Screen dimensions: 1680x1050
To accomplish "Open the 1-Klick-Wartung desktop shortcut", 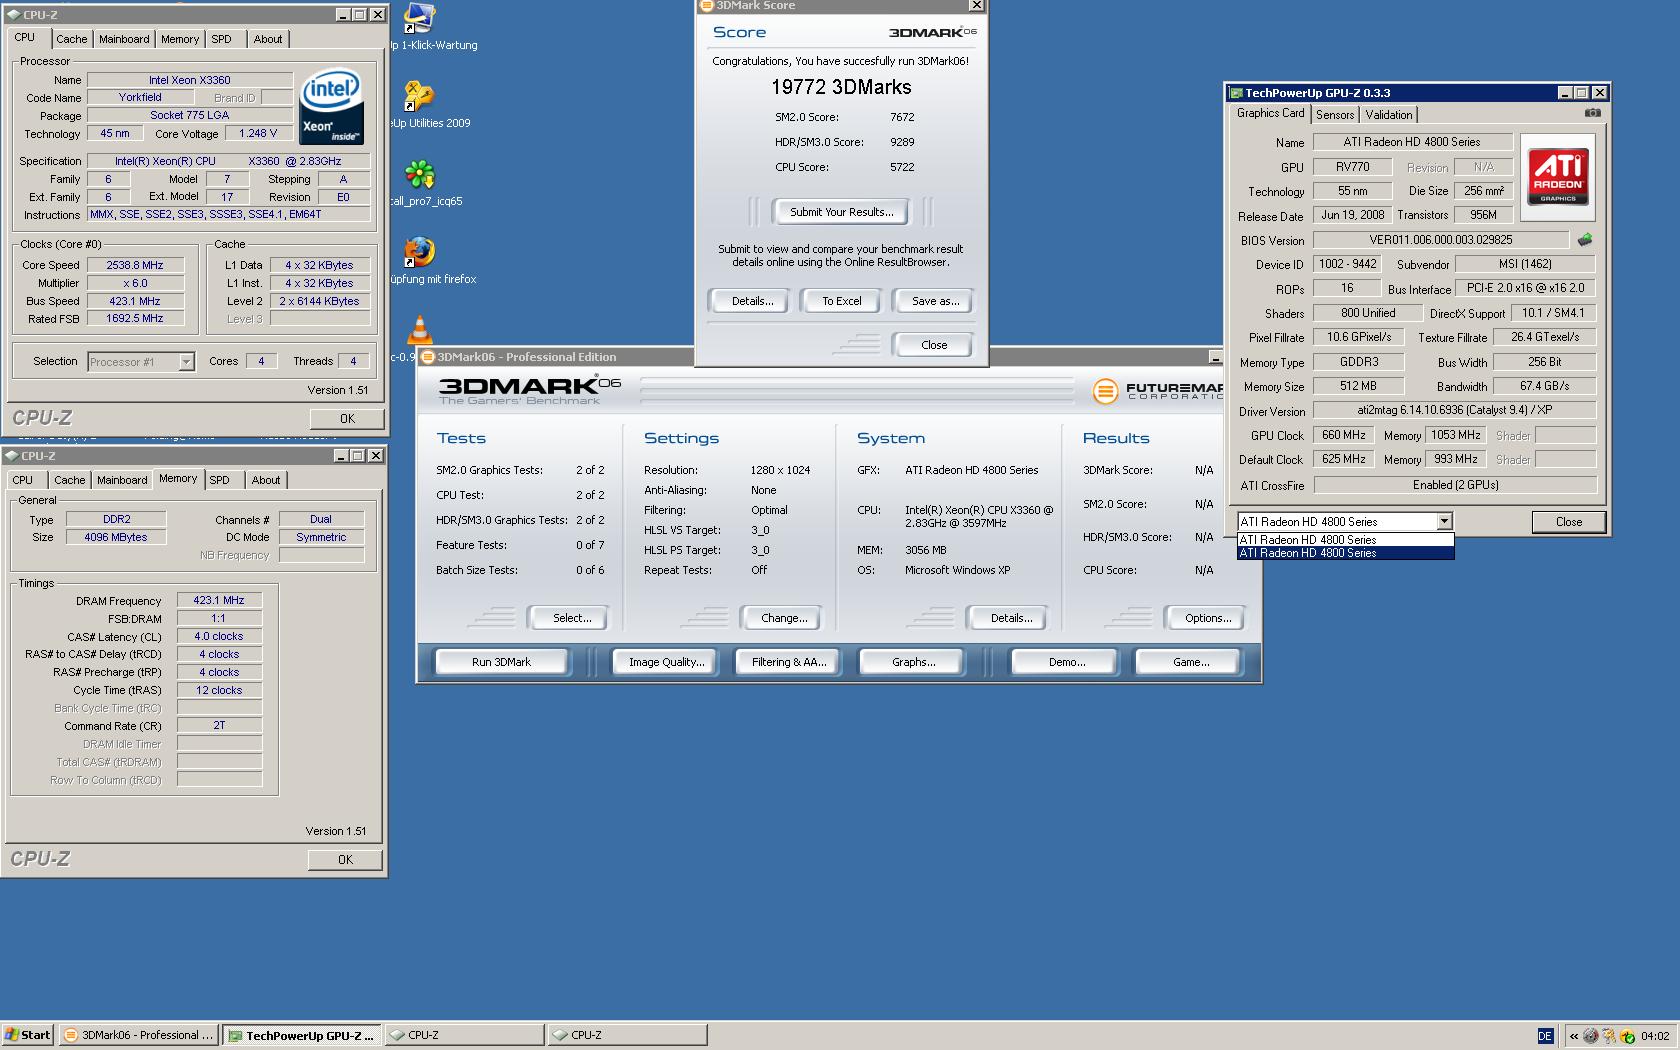I will 420,19.
